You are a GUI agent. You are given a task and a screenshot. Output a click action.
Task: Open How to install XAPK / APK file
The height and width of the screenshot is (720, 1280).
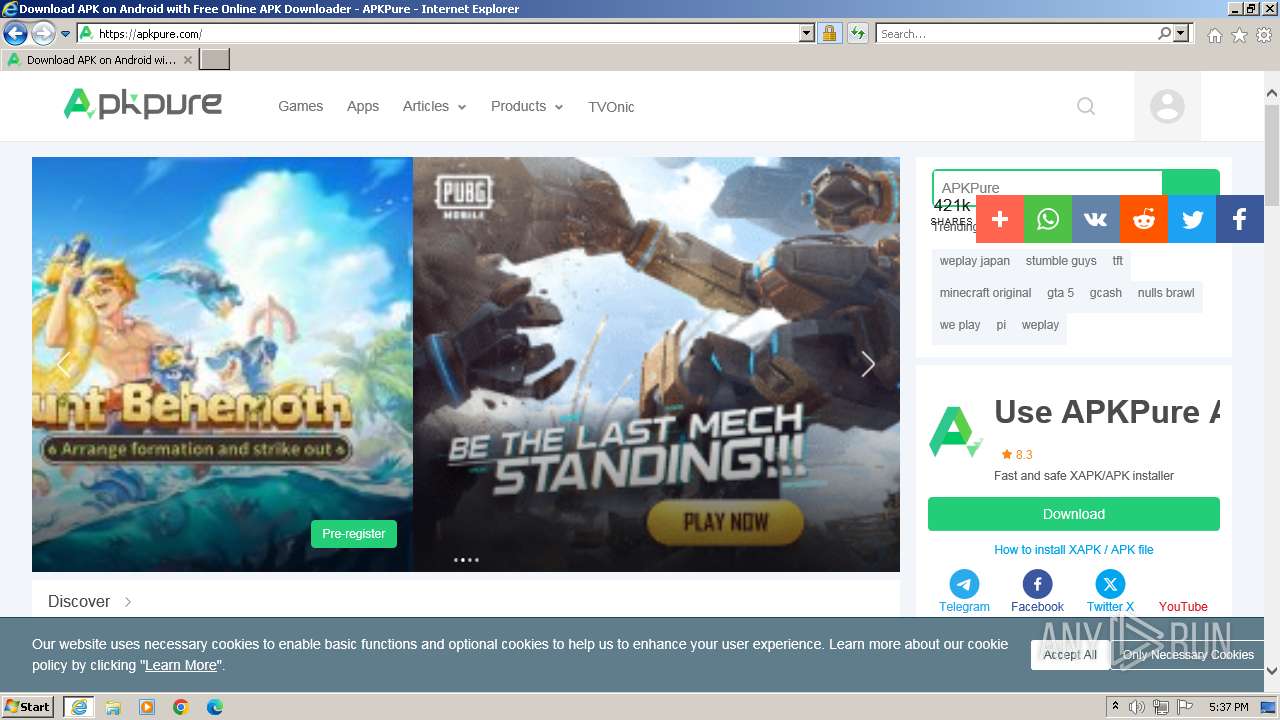coord(1074,550)
